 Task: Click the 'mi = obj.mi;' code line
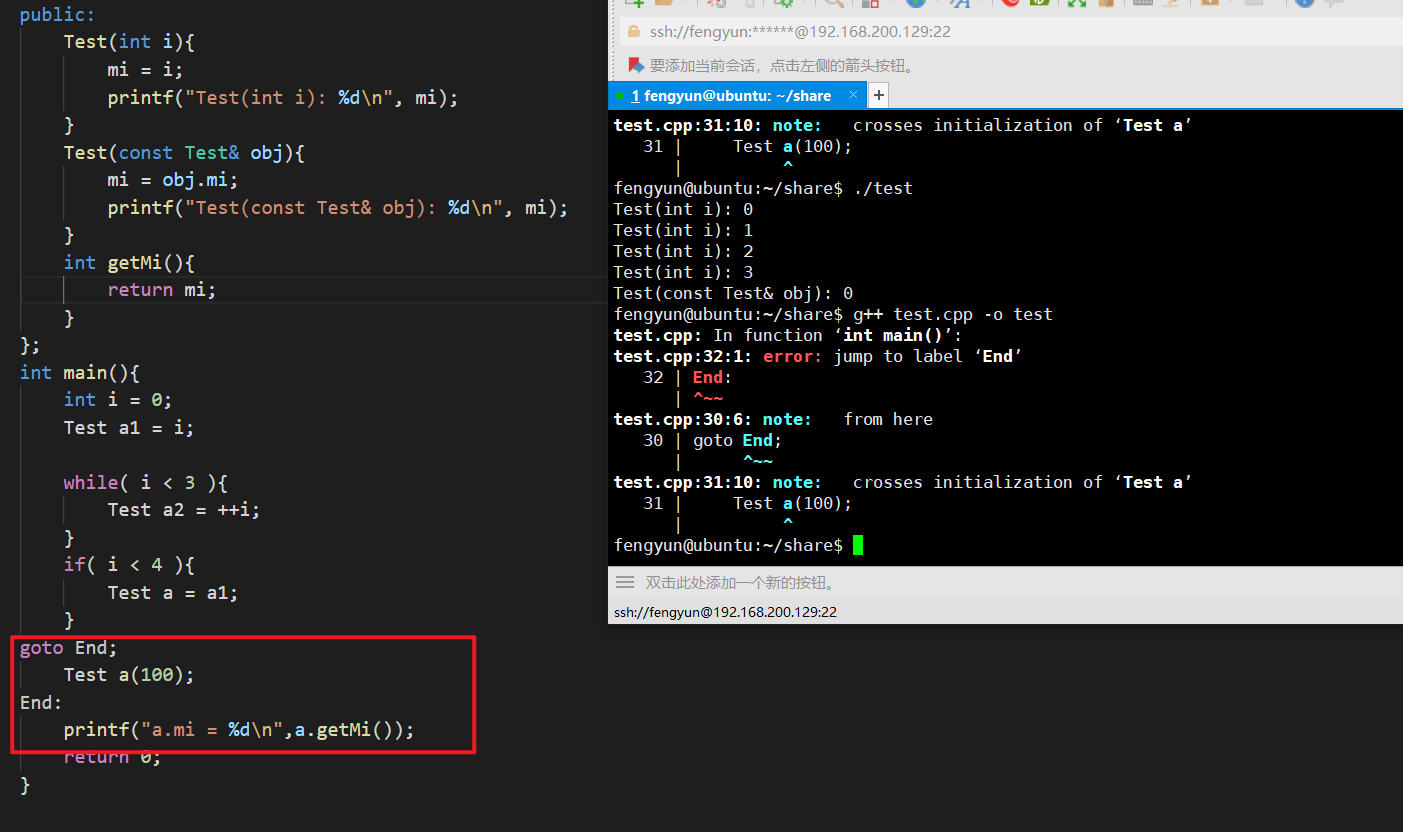click(x=173, y=180)
